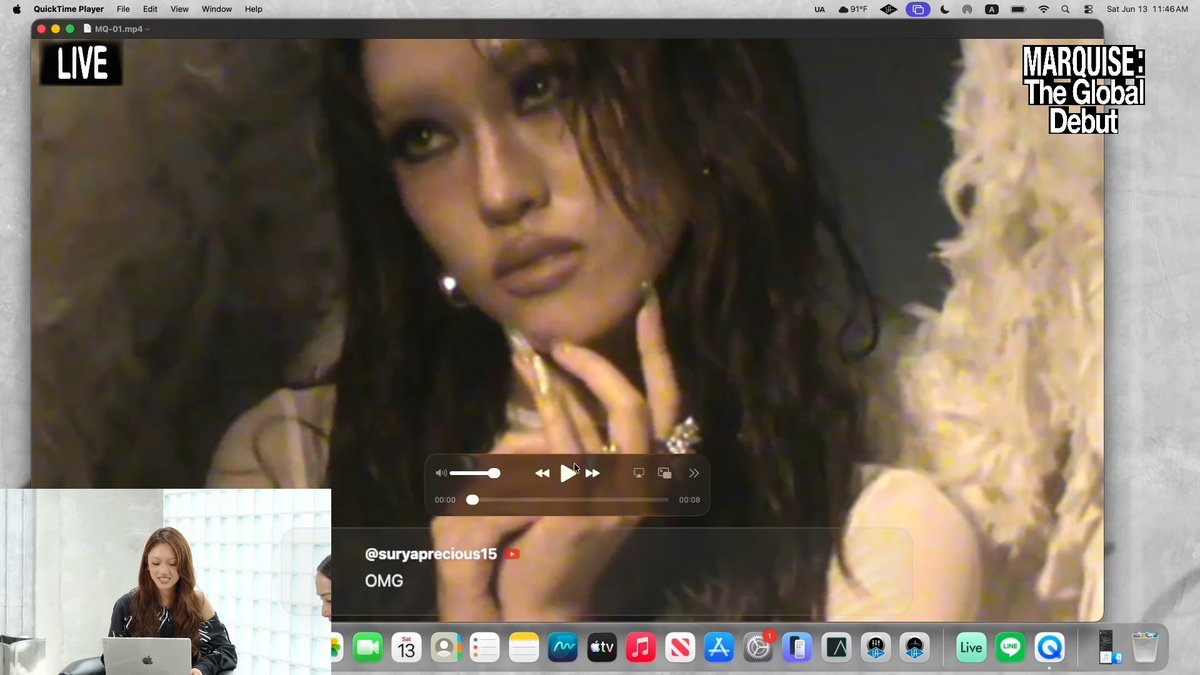The height and width of the screenshot is (675, 1200).
Task: Open Apple TV from the Dock
Action: [601, 647]
